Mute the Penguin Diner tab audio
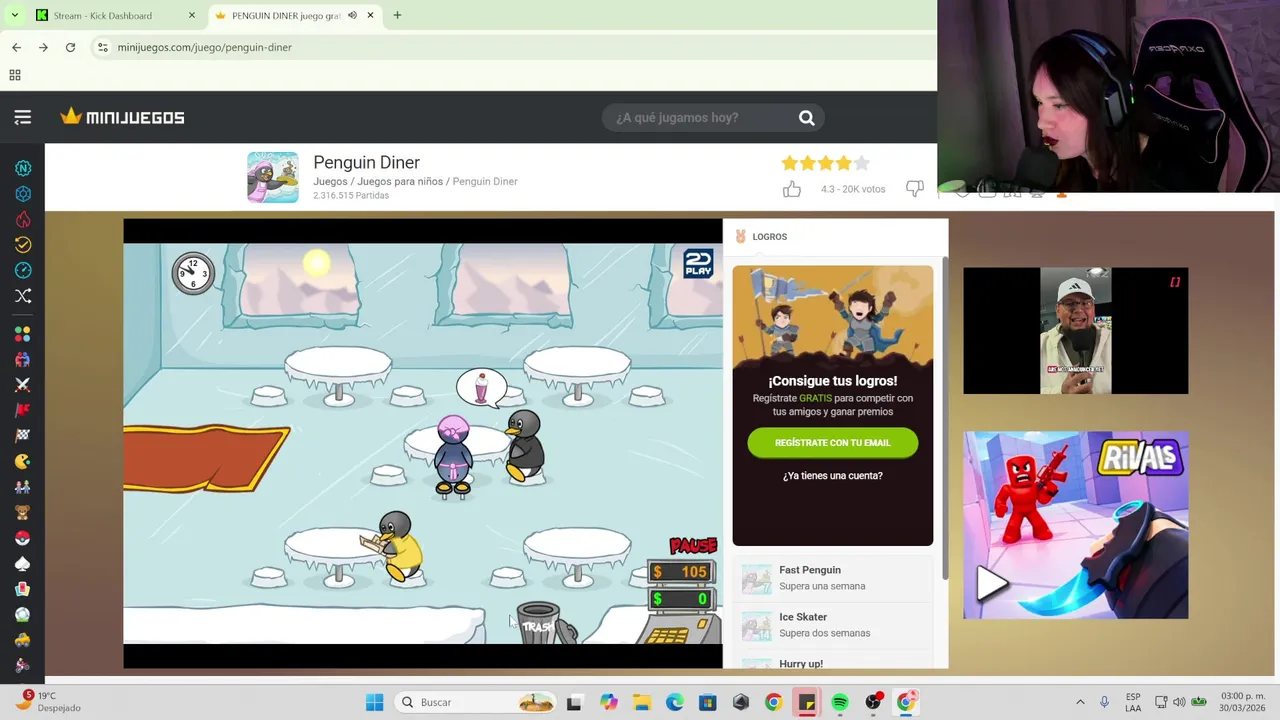1280x720 pixels. 352,15
